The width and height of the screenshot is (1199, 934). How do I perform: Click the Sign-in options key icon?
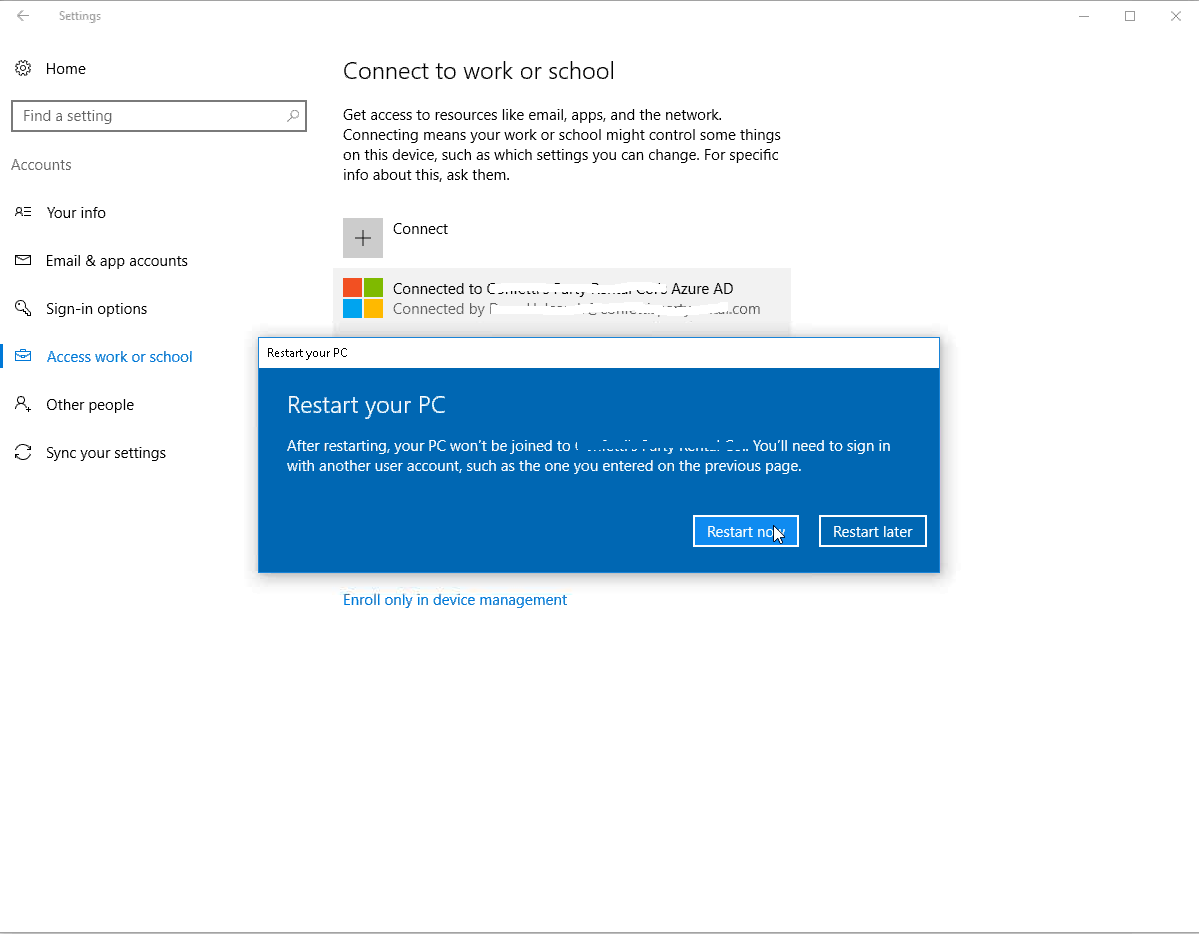coord(23,309)
